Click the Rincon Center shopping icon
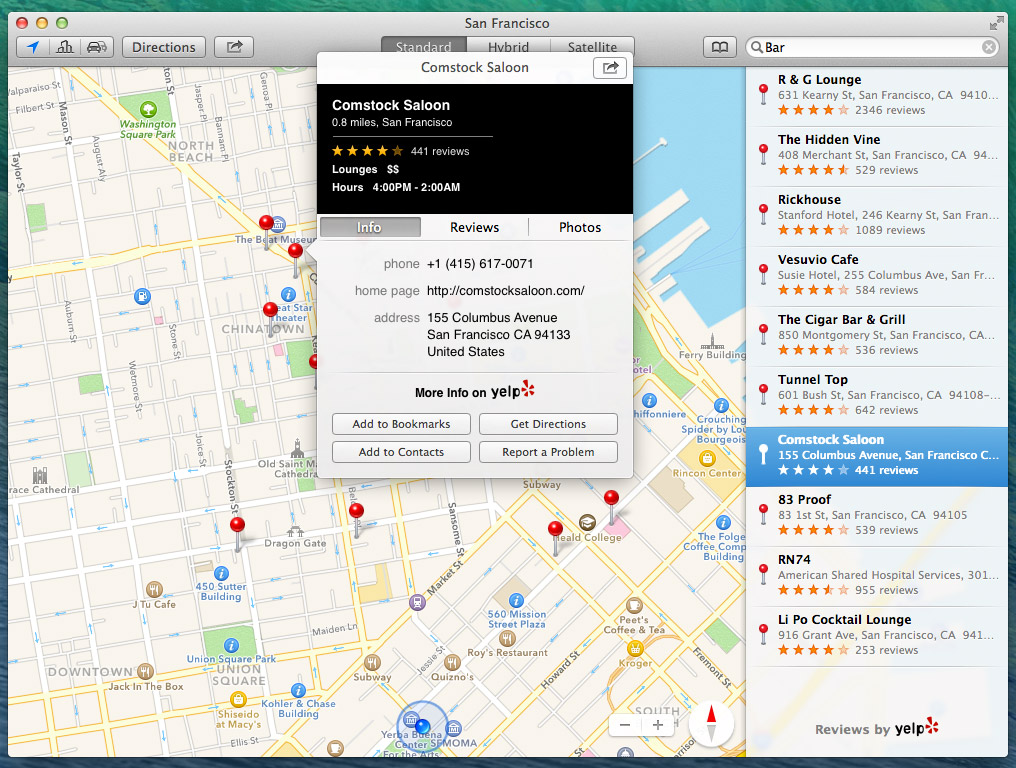 707,459
